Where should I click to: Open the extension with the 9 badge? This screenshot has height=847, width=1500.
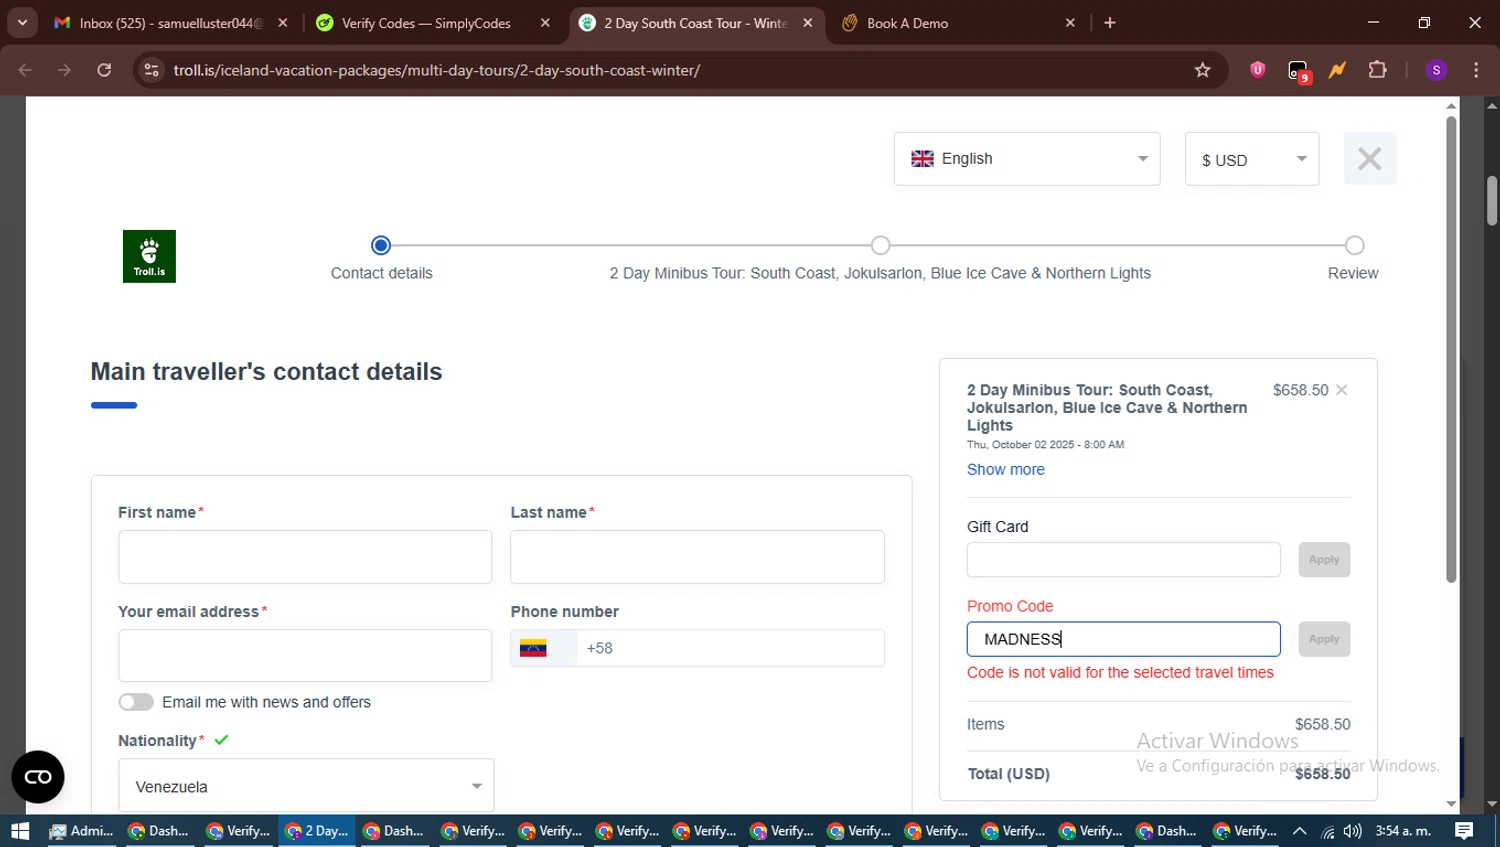pos(1298,71)
